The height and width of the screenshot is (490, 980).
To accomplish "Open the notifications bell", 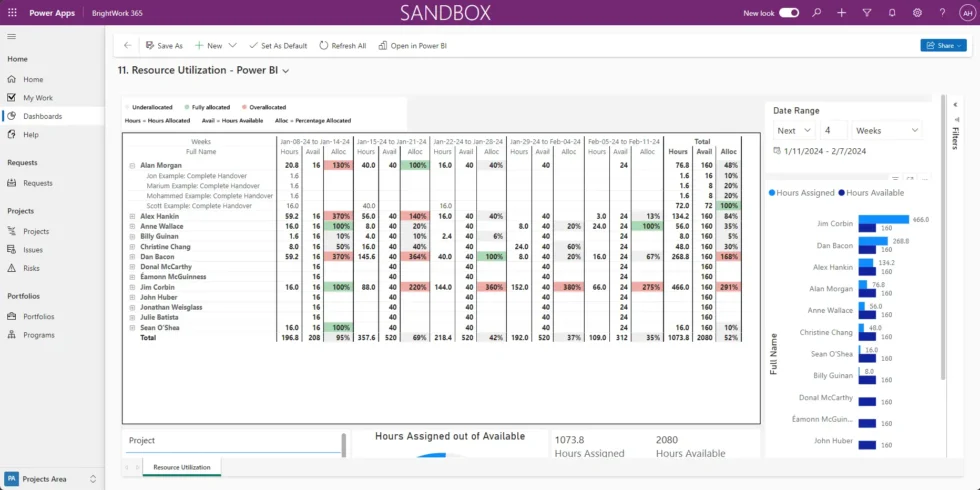I will pyautogui.click(x=891, y=12).
